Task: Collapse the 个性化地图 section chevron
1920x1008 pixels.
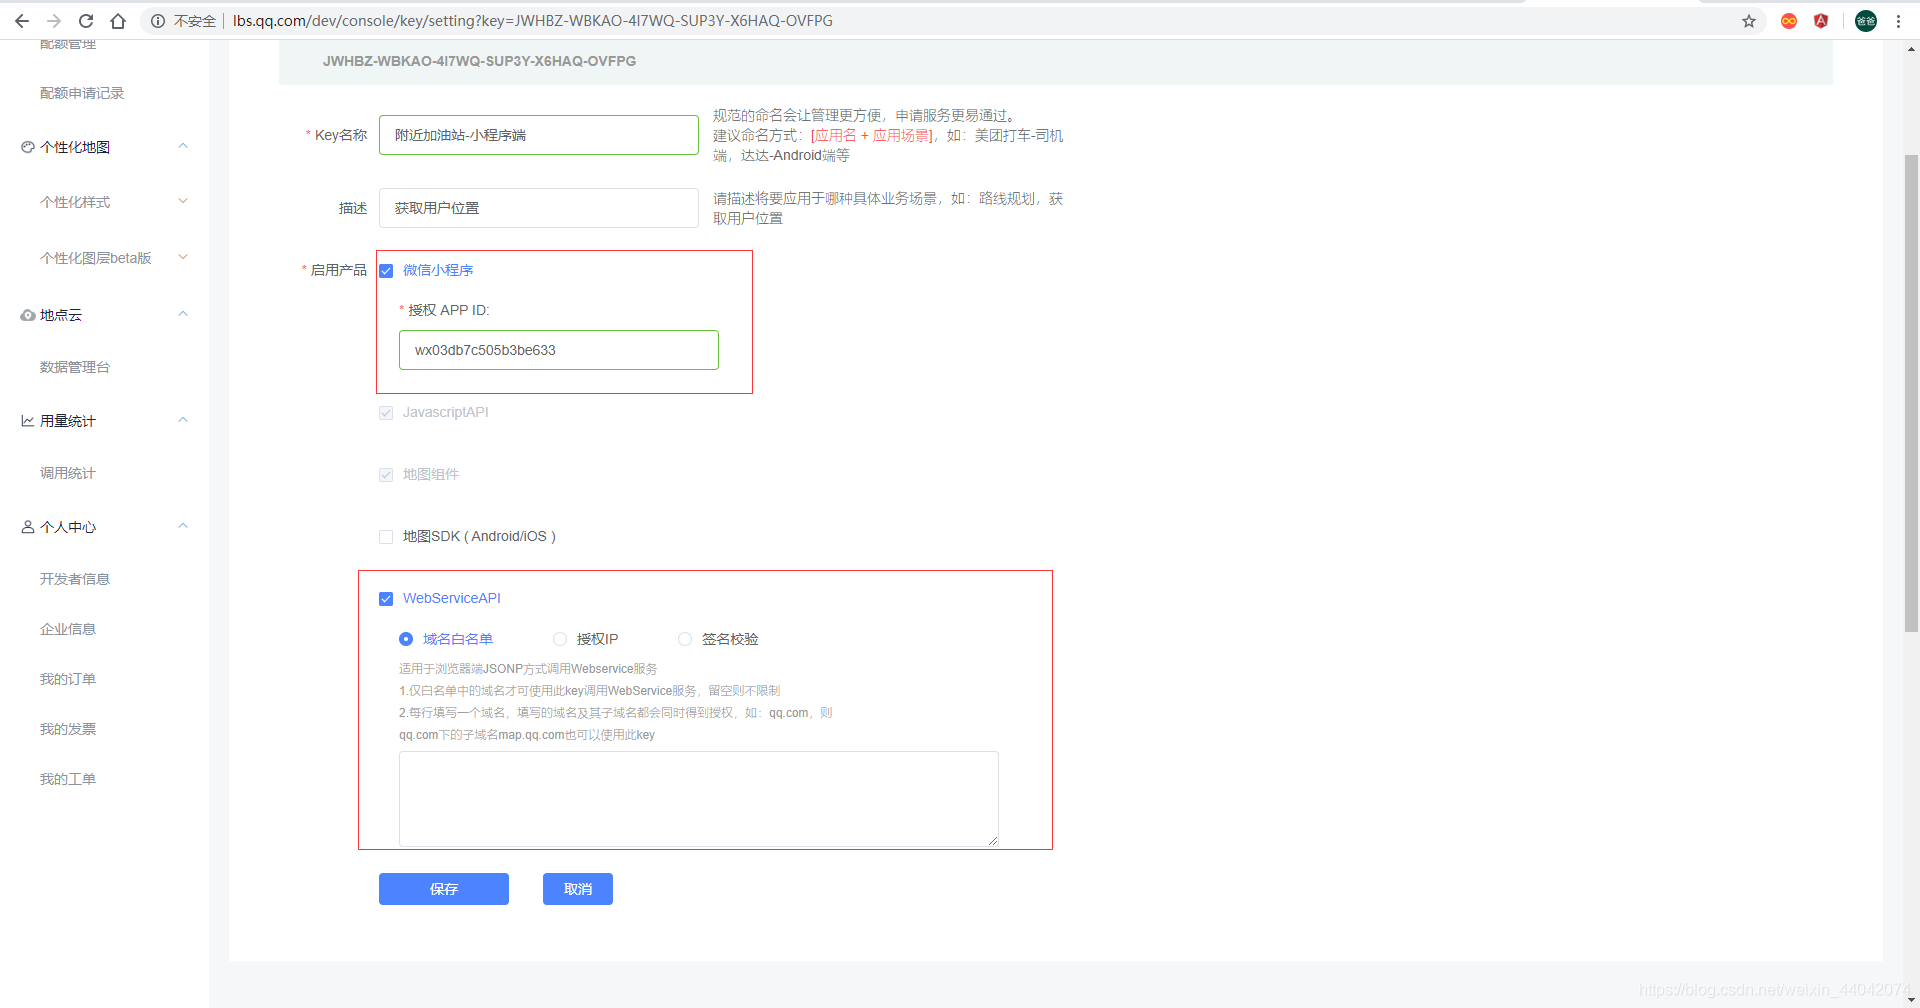Action: (x=183, y=146)
